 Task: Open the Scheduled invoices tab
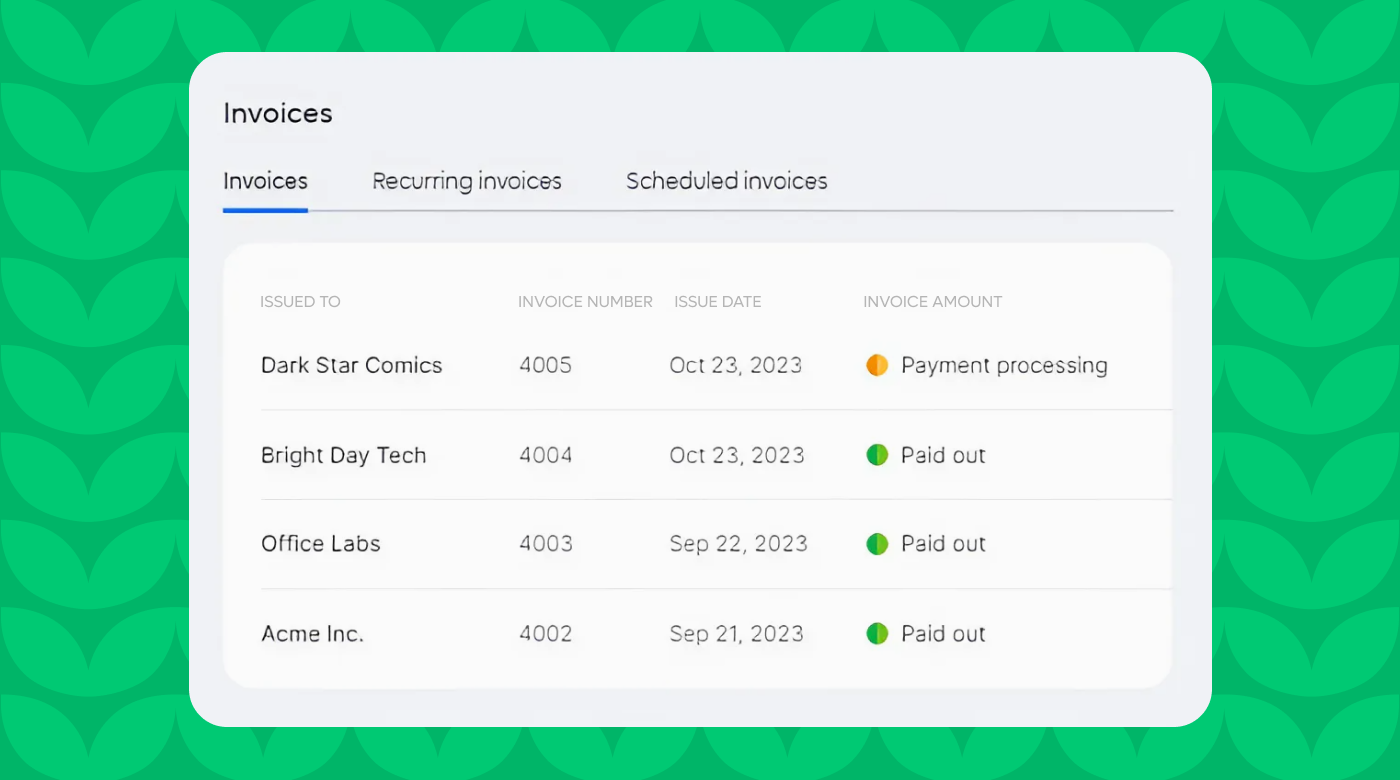point(727,181)
